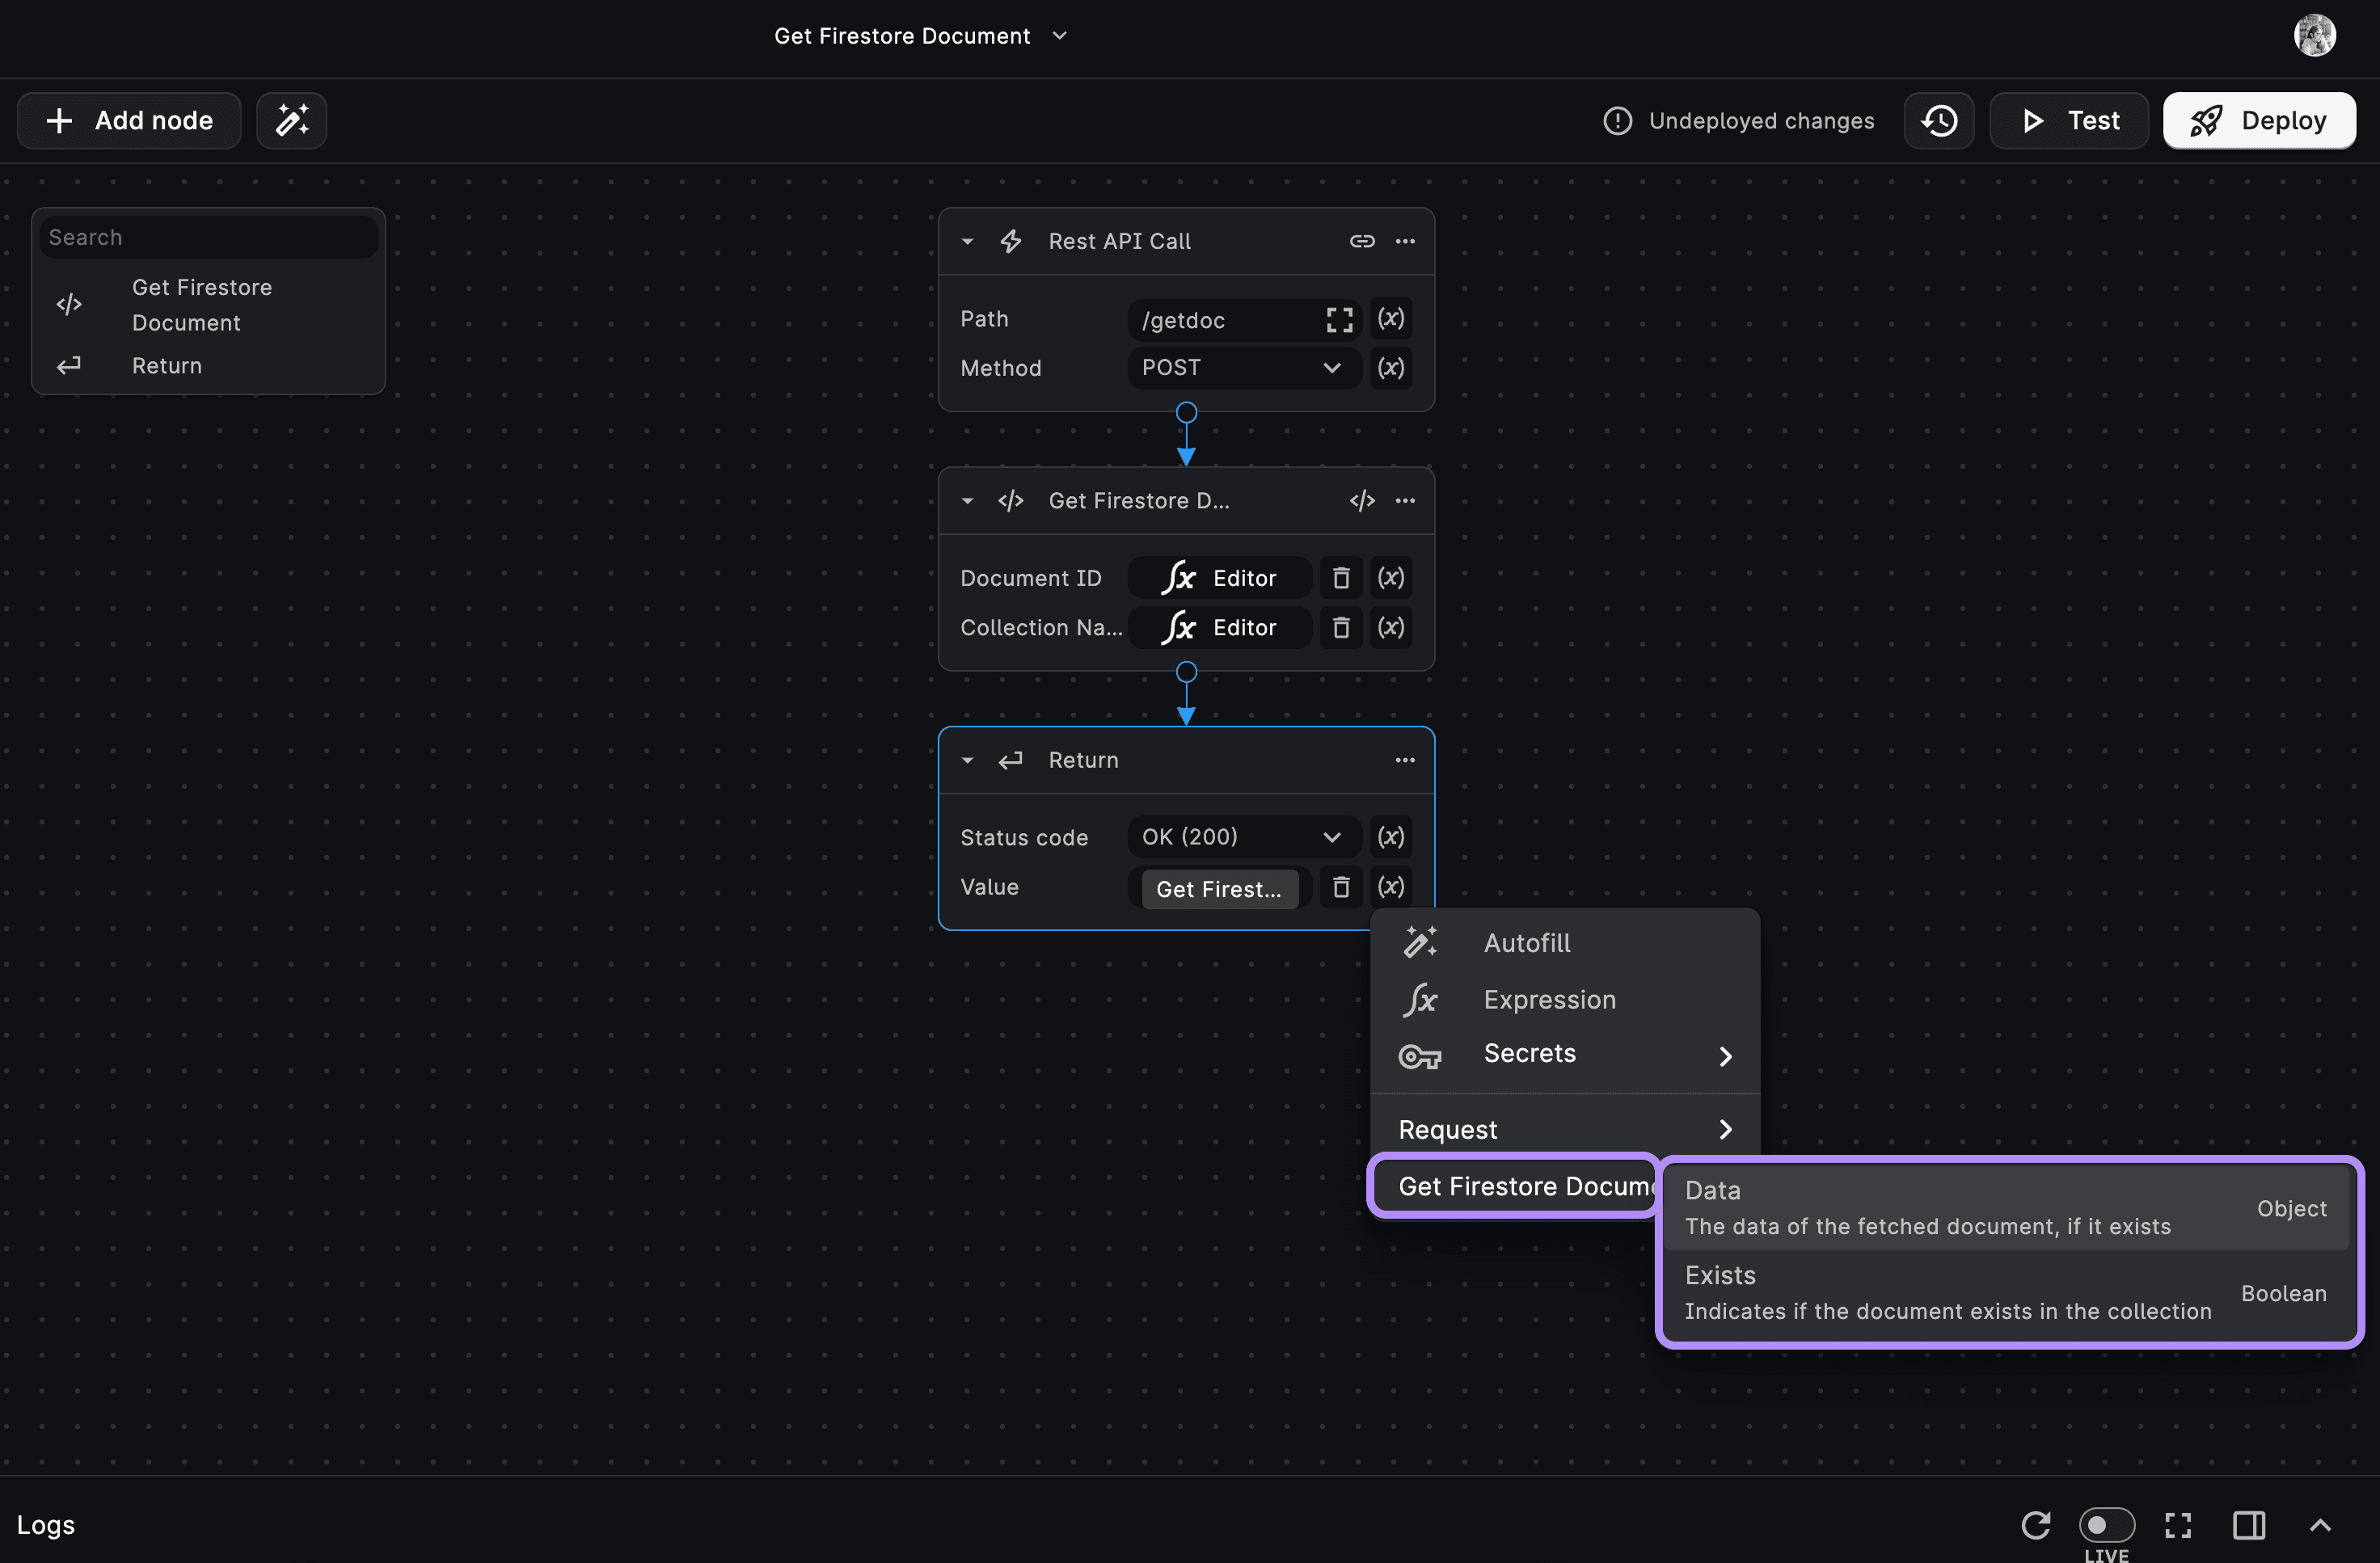Expand the Logs panel with chevron up
This screenshot has width=2380, height=1563.
point(2320,1524)
